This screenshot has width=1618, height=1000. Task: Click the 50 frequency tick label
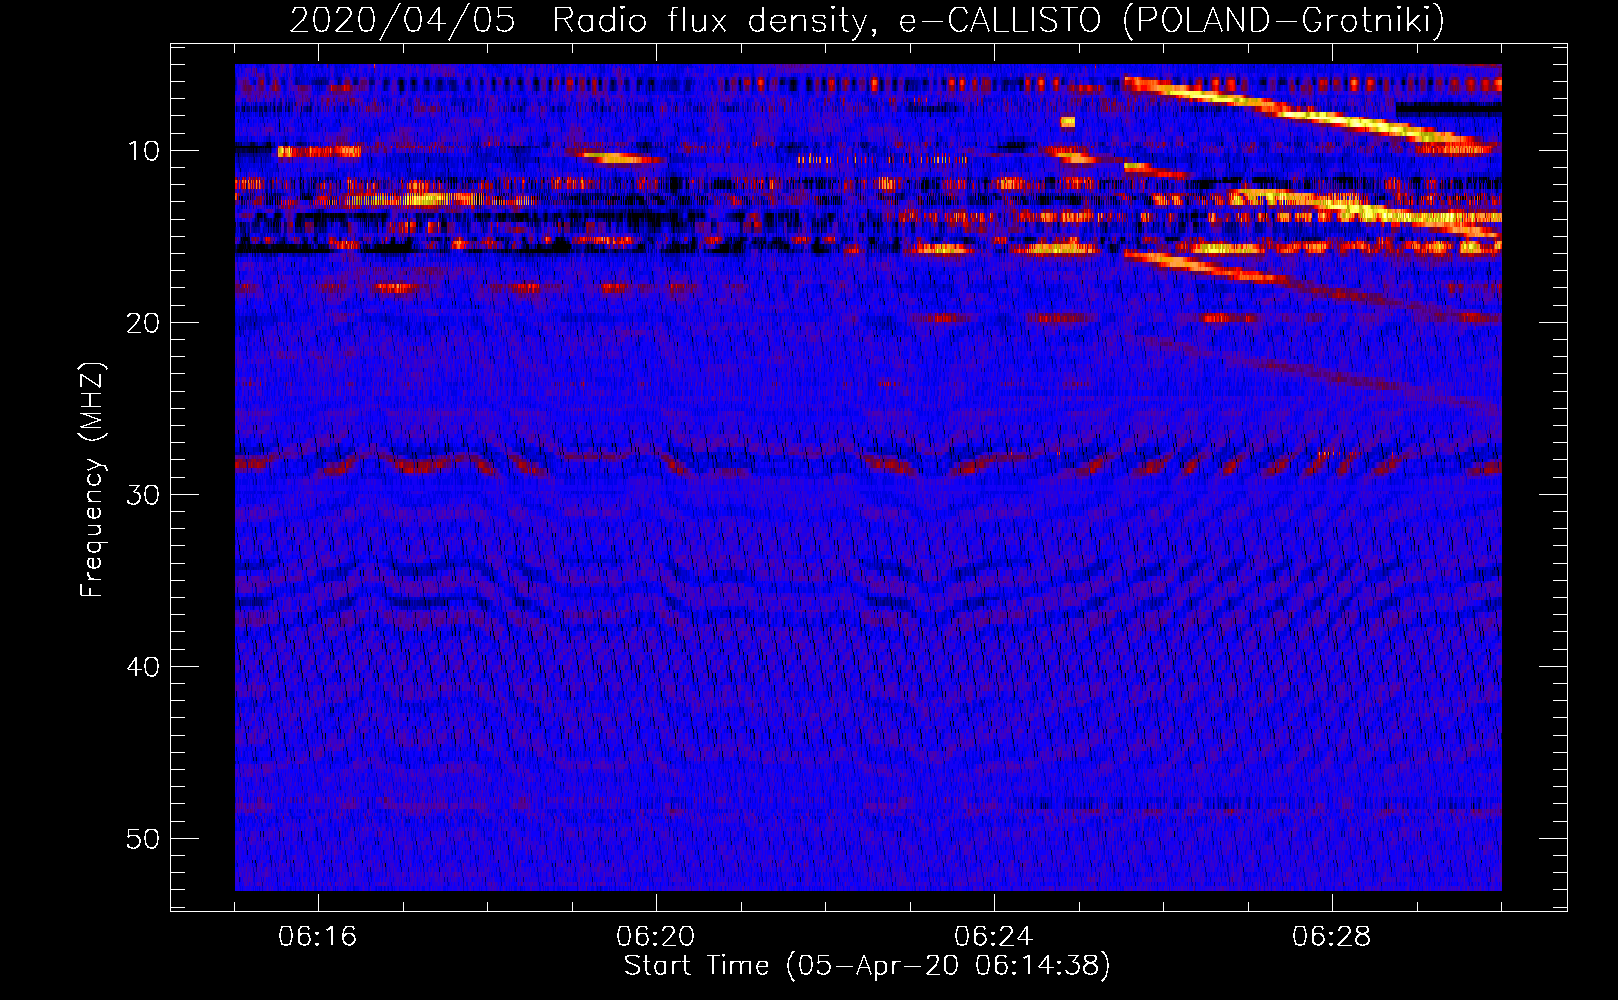[x=143, y=839]
